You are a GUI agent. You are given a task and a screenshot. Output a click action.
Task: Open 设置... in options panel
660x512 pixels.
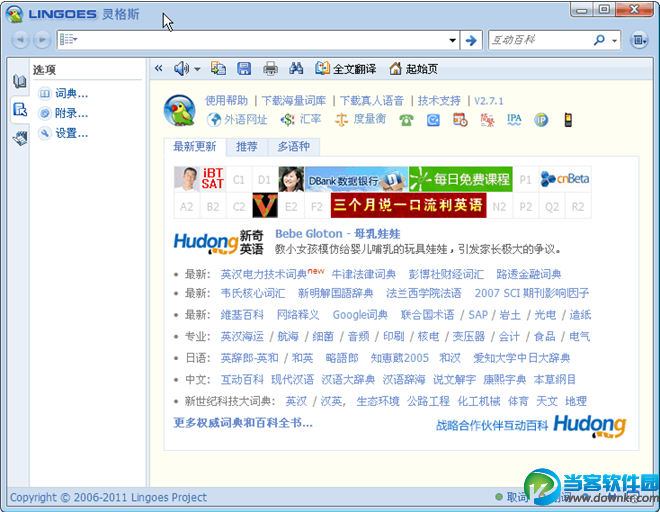[63, 133]
